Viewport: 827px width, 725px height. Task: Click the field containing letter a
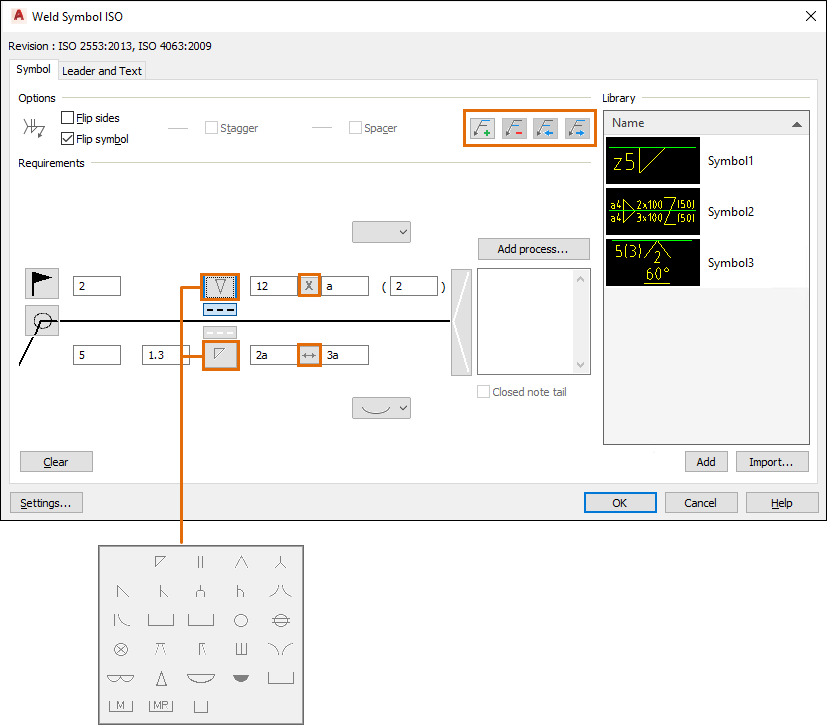click(344, 286)
